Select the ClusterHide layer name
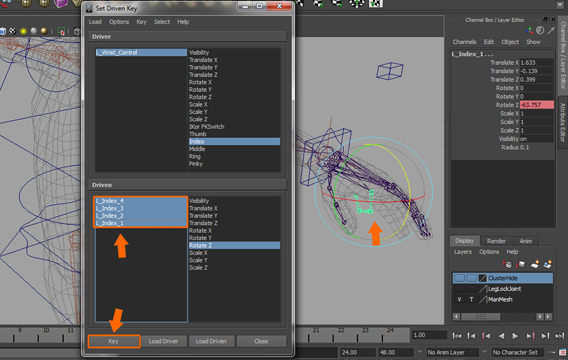This screenshot has height=360, width=568. [503, 278]
